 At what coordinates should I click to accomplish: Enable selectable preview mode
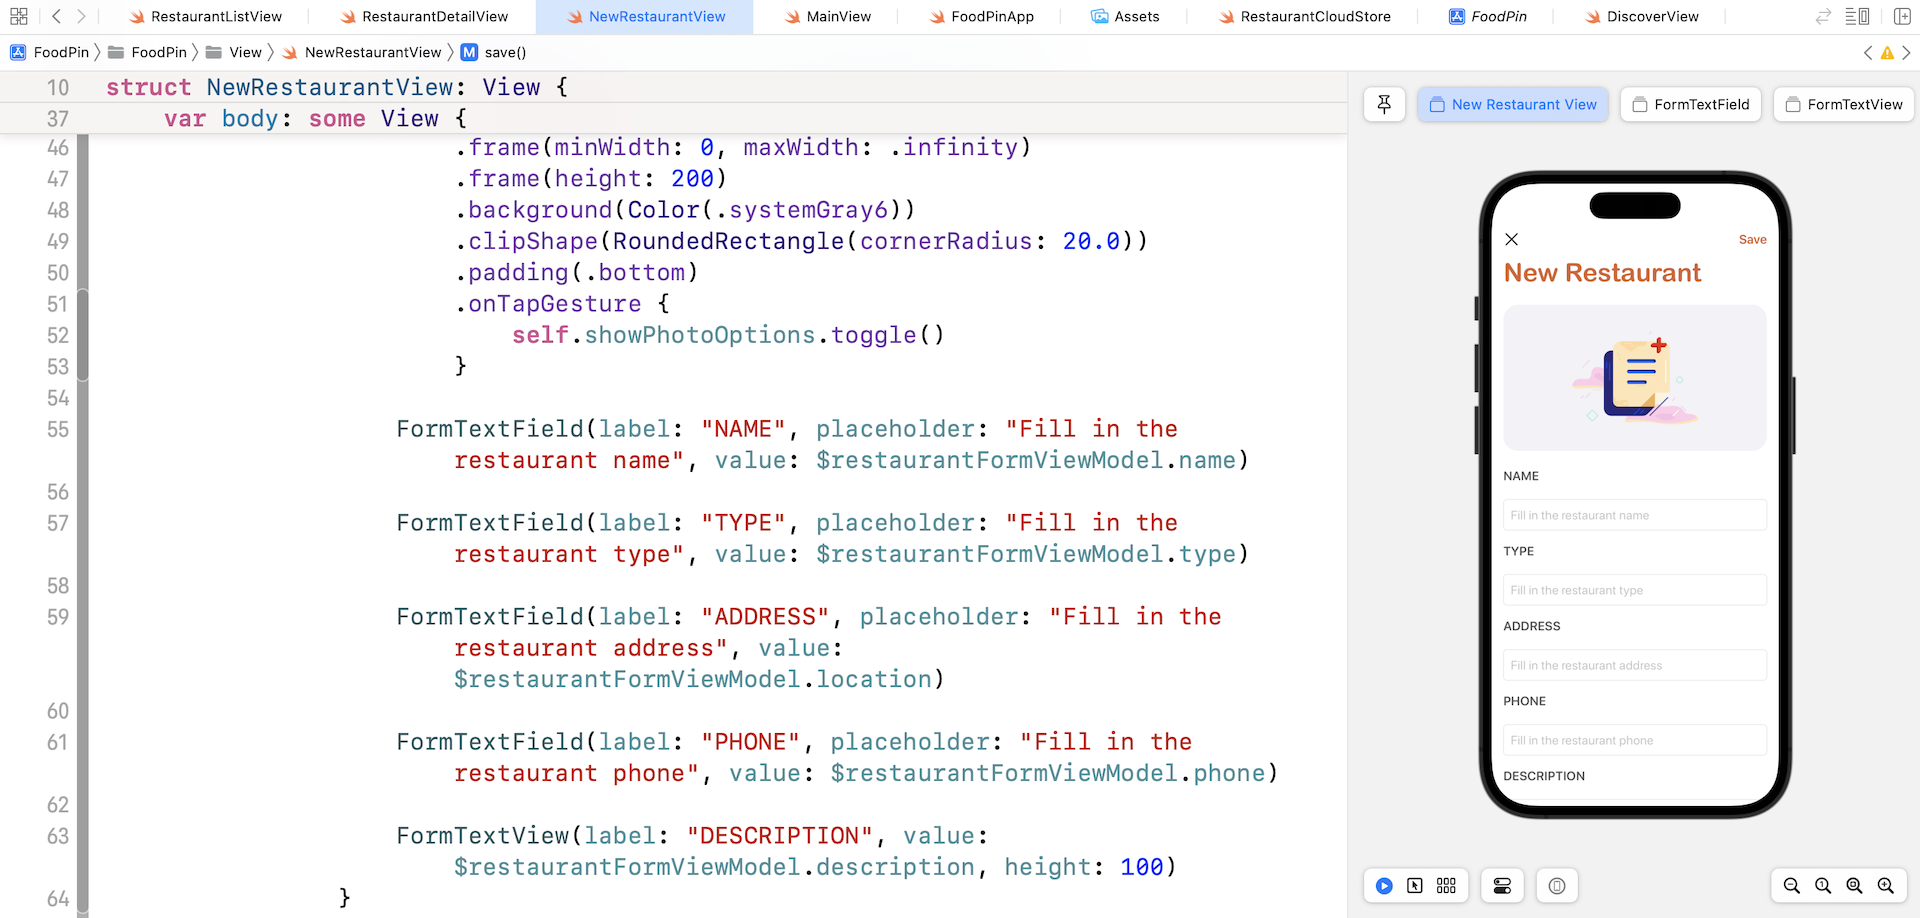(1415, 886)
